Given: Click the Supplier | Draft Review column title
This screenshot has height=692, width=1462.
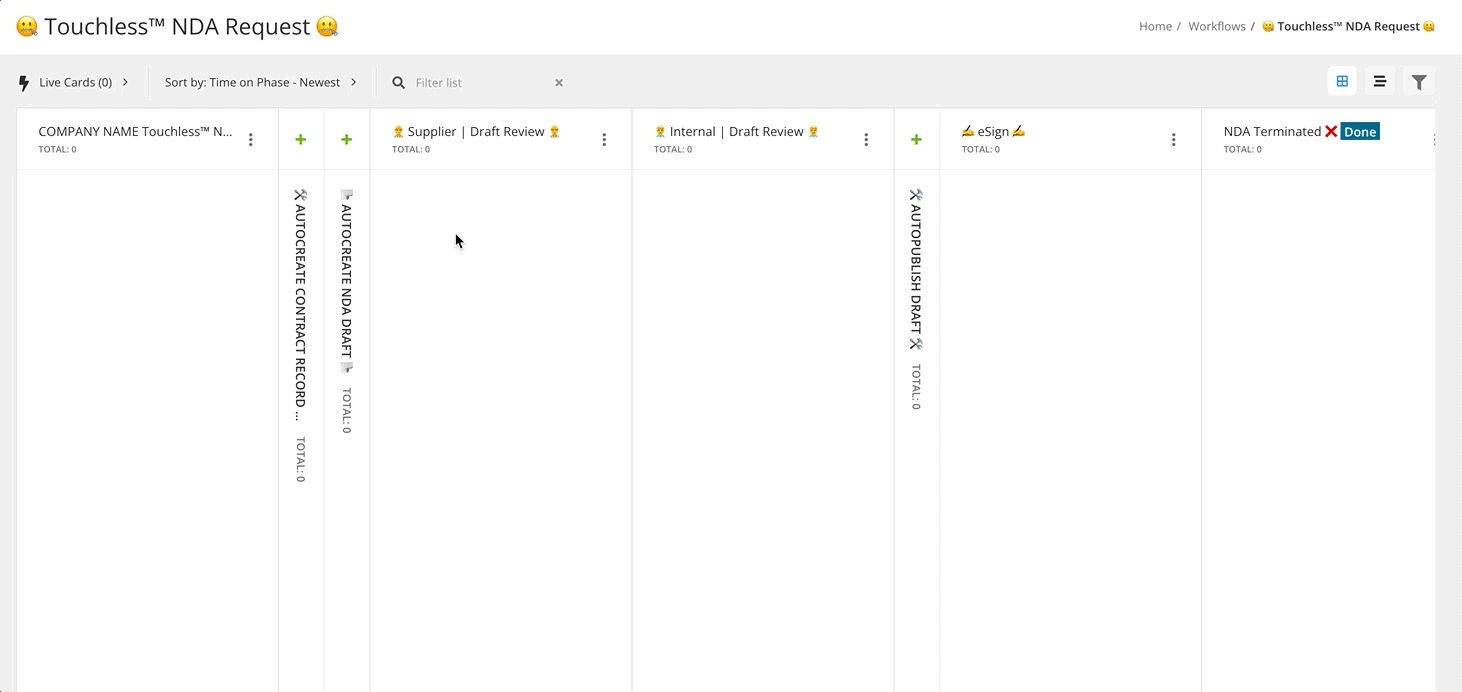Looking at the screenshot, I should coord(476,131).
